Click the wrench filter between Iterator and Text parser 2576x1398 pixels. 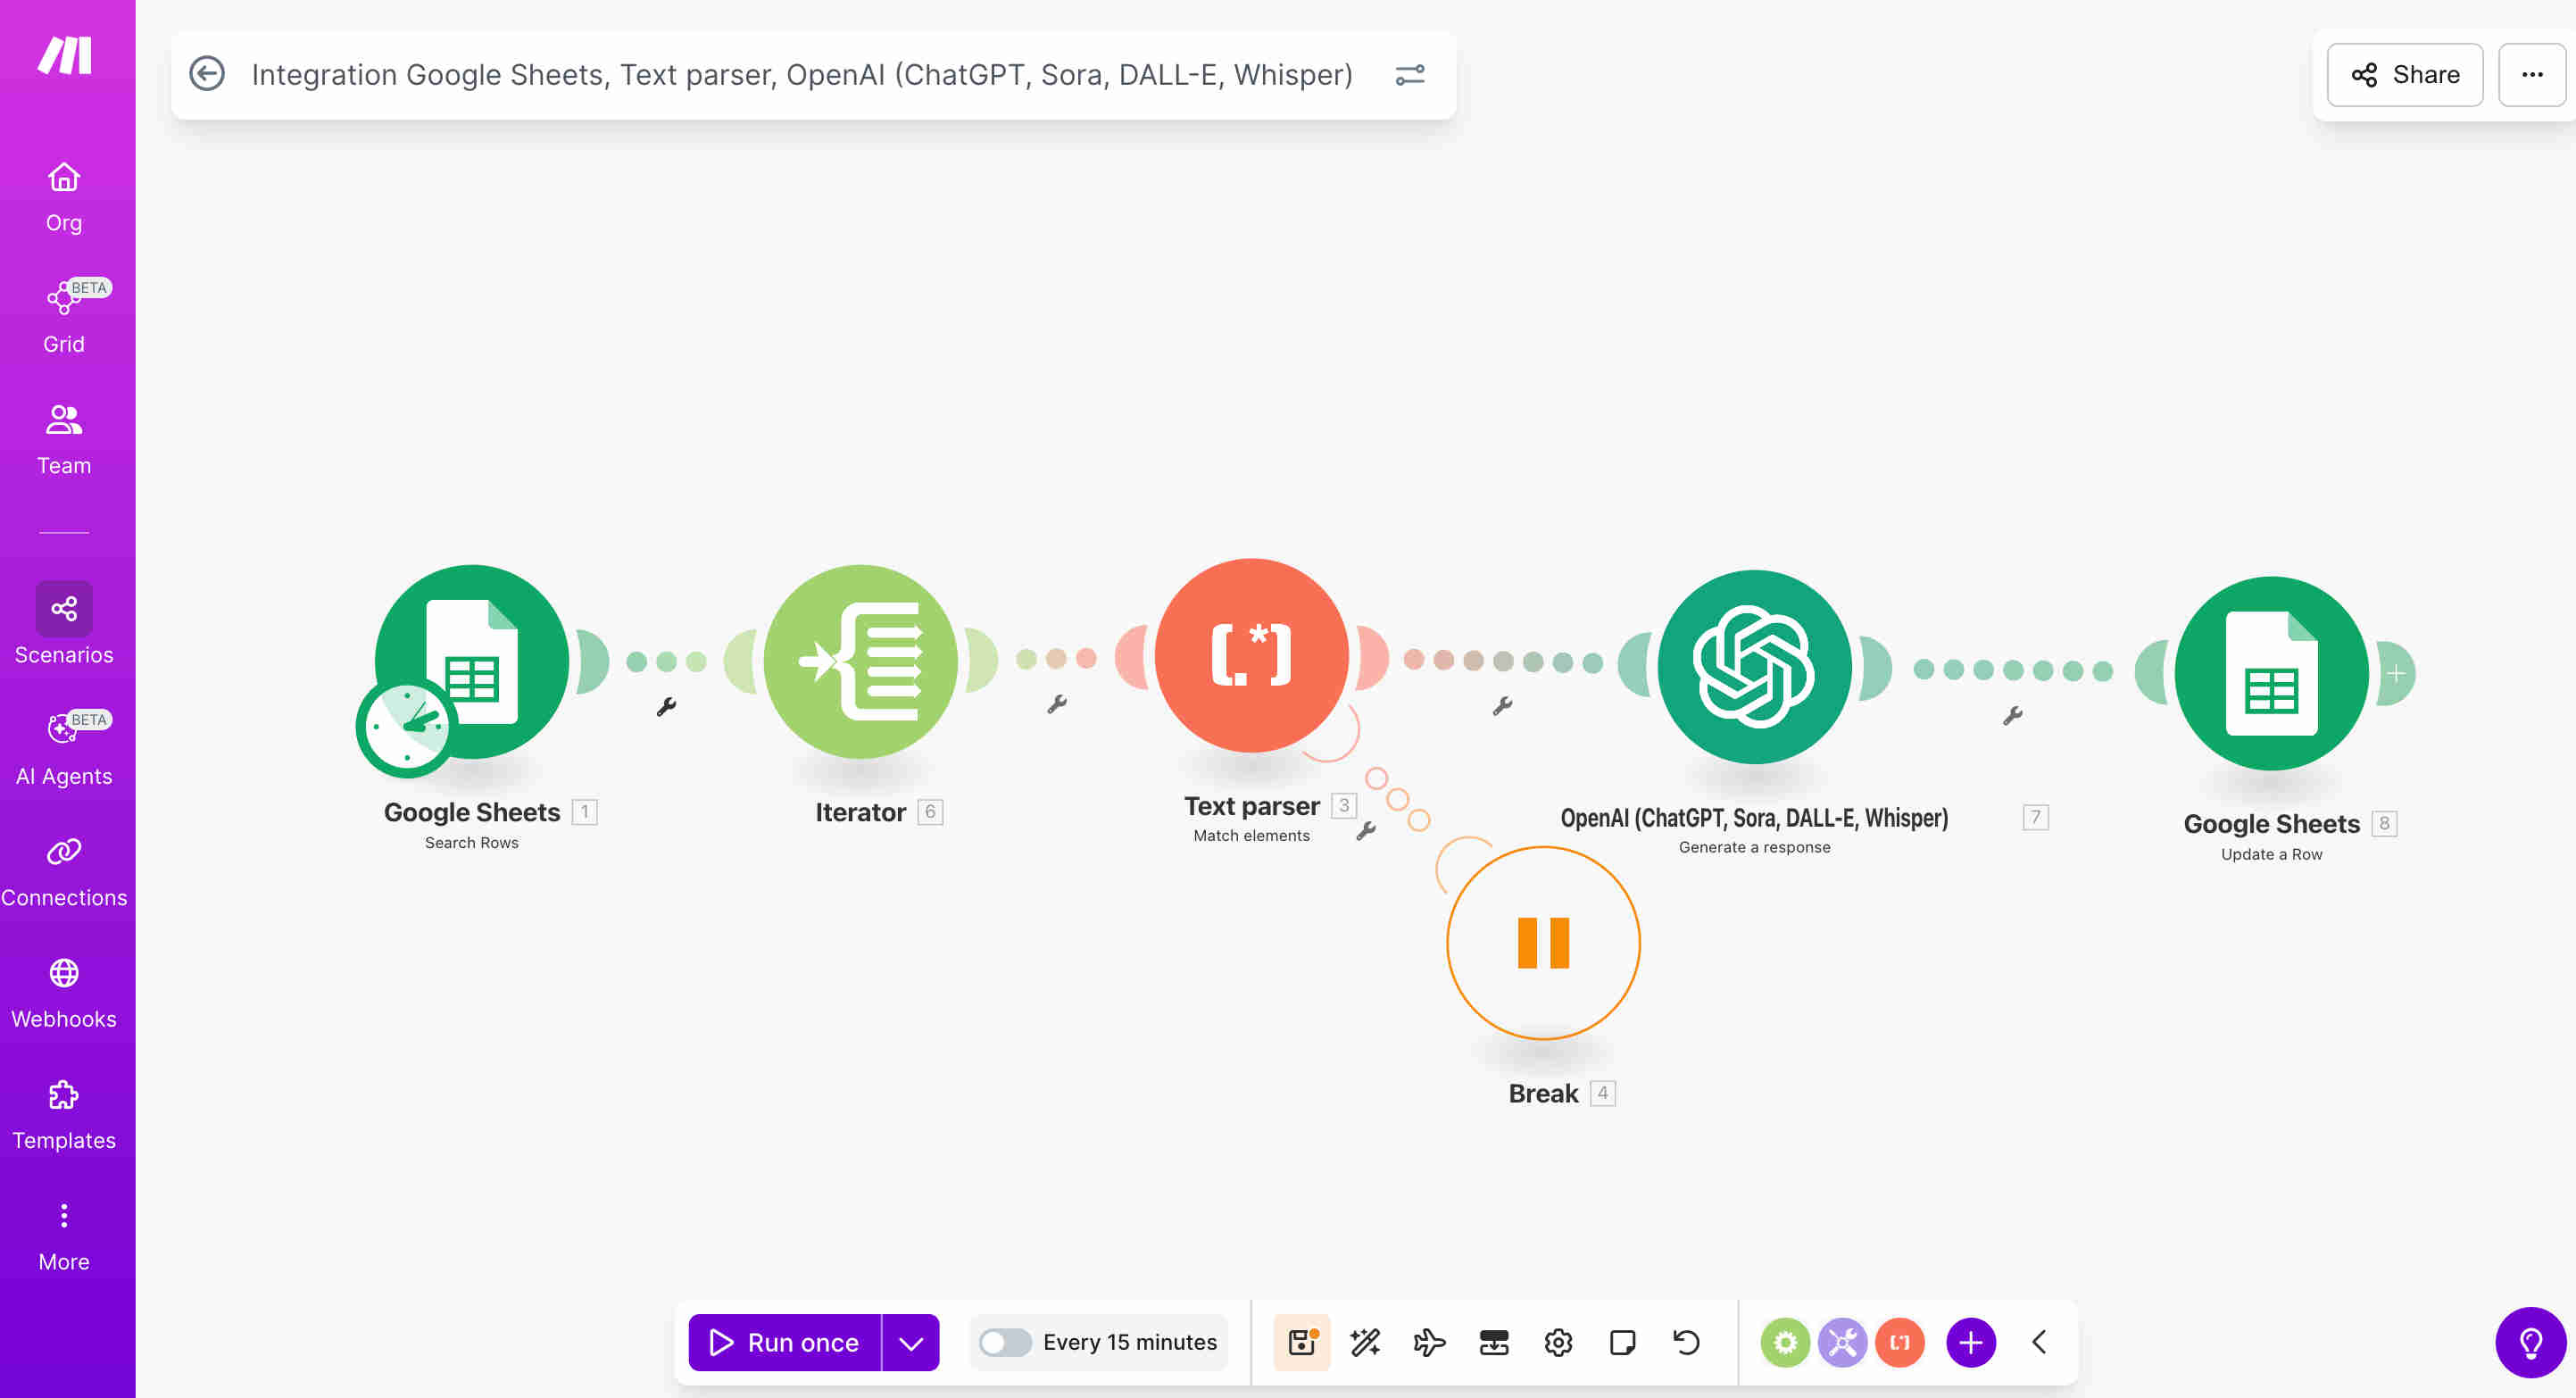(1057, 704)
